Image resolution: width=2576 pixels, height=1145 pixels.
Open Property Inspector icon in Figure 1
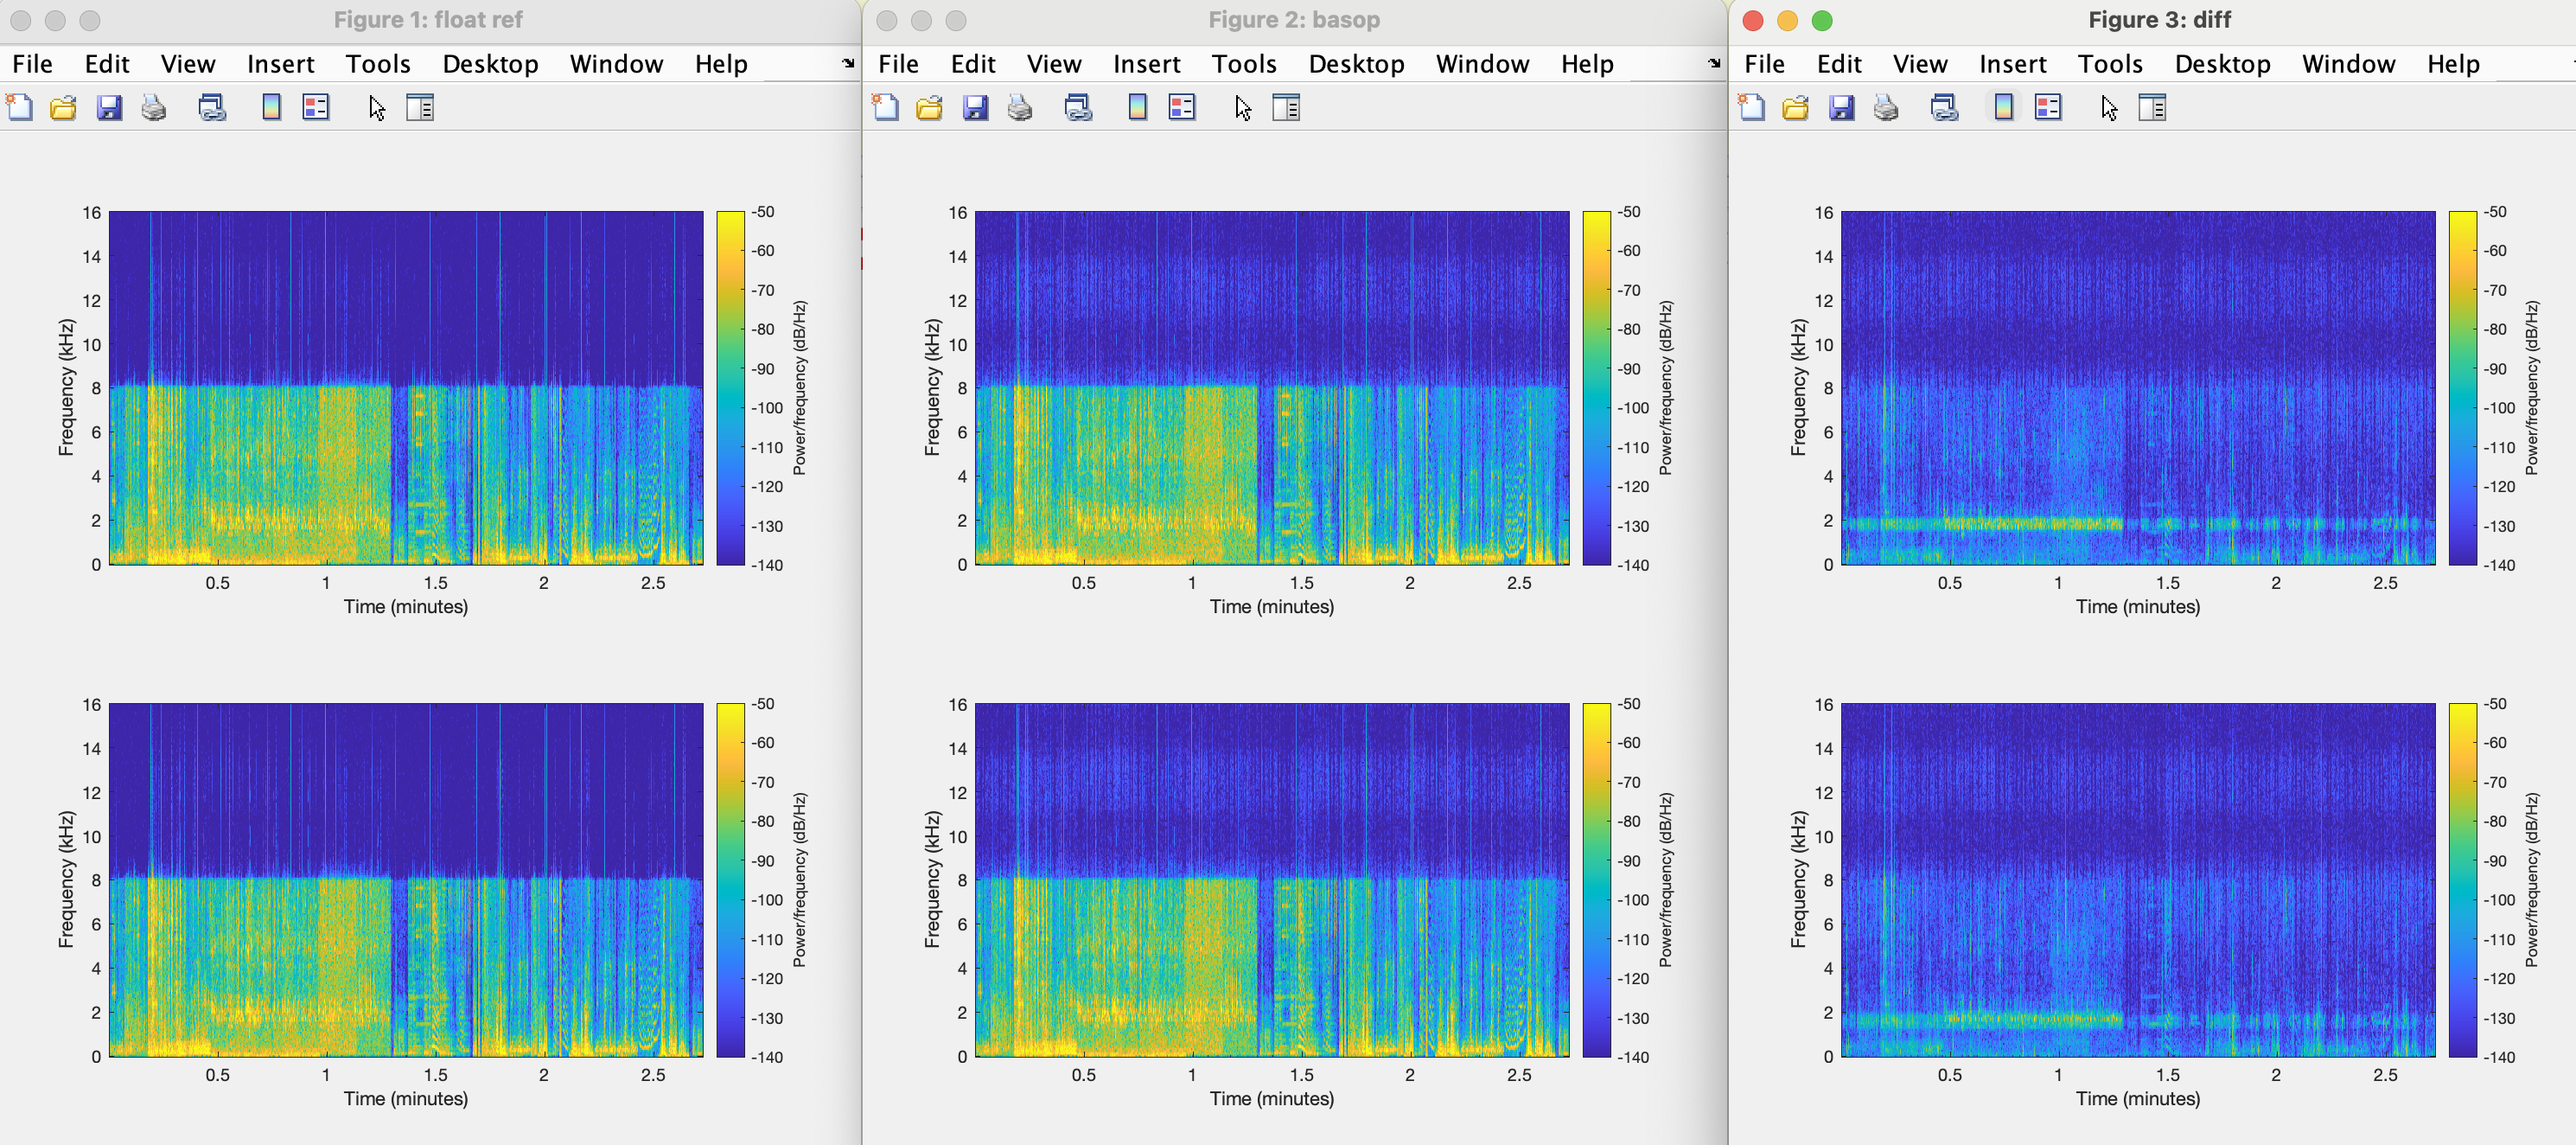(420, 107)
